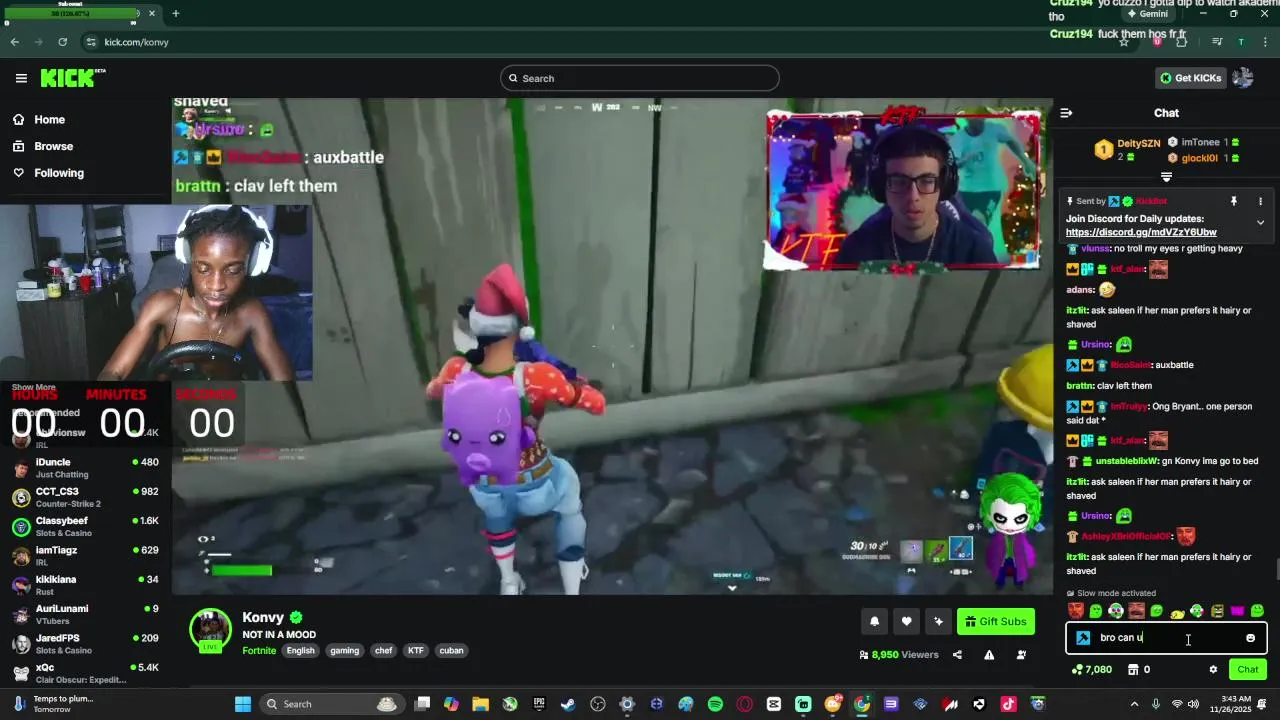Click Get KICKs button
The height and width of the screenshot is (720, 1280).
[1190, 78]
